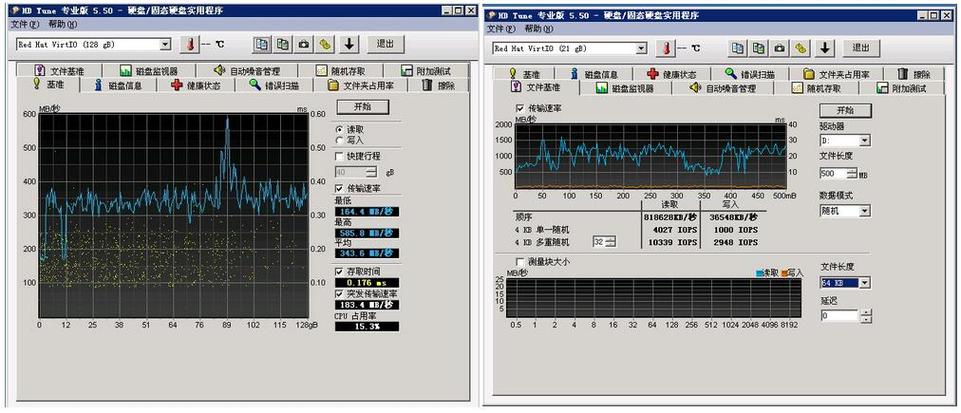Click the camera save-screenshot icon in the 128 gB window
This screenshot has width=961, height=413.
[x=303, y=45]
